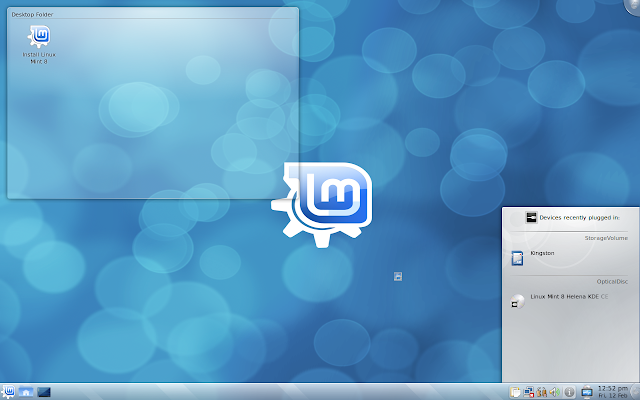Image resolution: width=640 pixels, height=400 pixels.
Task: Click the StorageVolume category label
Action: pos(606,238)
